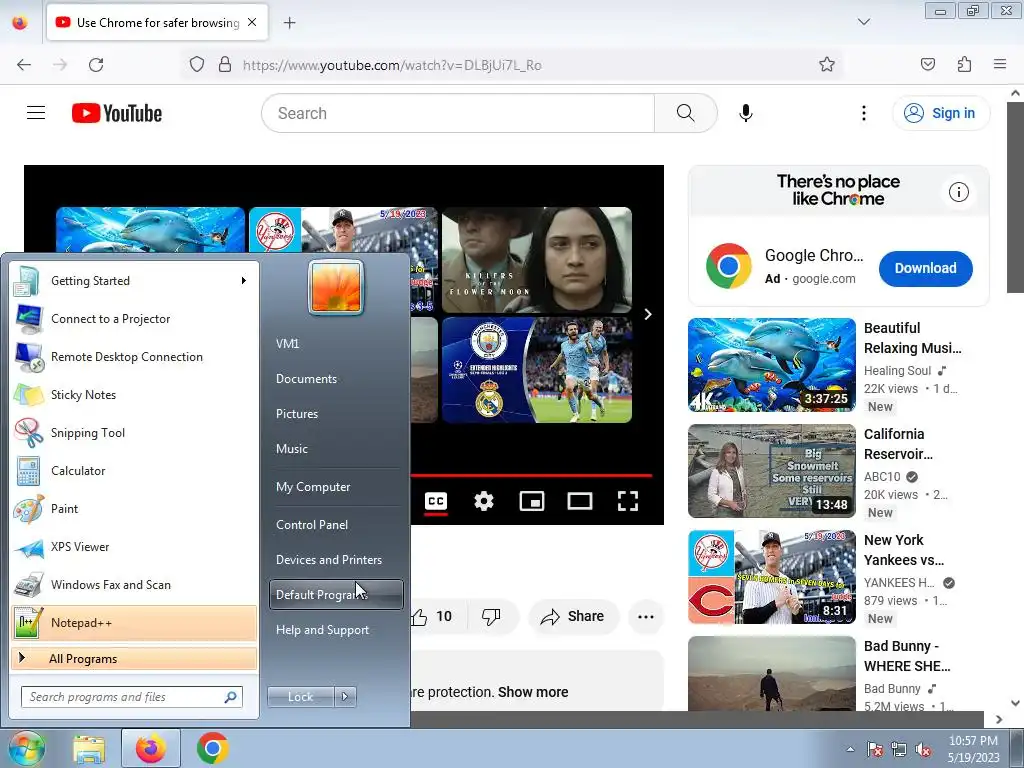The width and height of the screenshot is (1024, 768).
Task: Open XPS Viewer
Action: pos(134,547)
